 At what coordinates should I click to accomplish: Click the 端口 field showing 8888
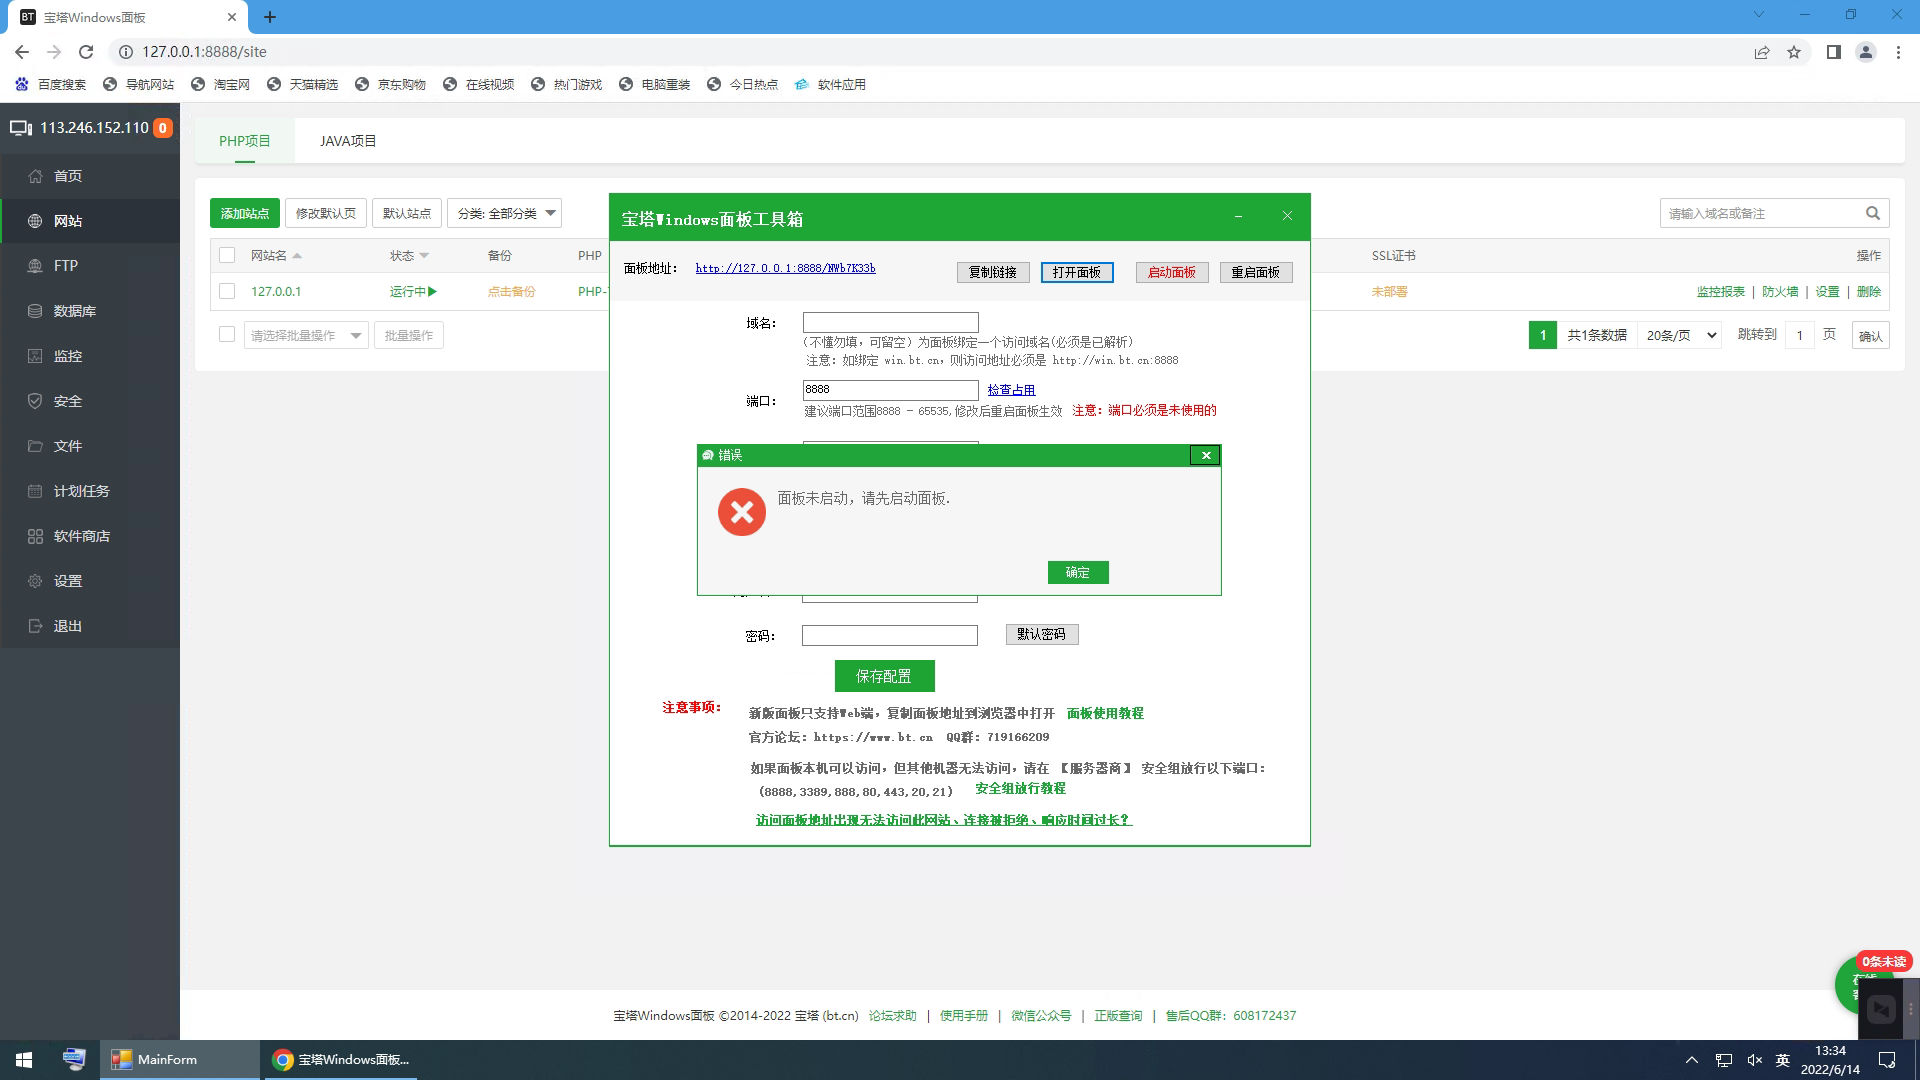pos(891,390)
